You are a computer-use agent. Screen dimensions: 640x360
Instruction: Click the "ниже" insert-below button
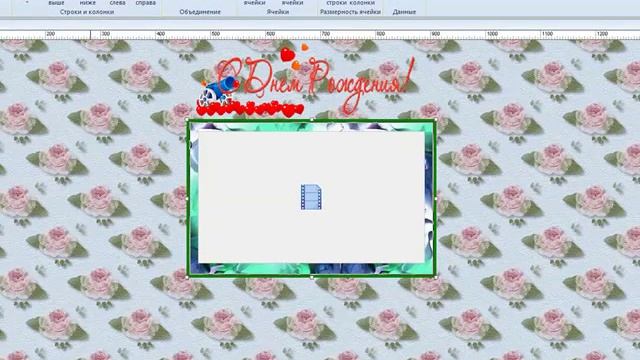pyautogui.click(x=87, y=2)
